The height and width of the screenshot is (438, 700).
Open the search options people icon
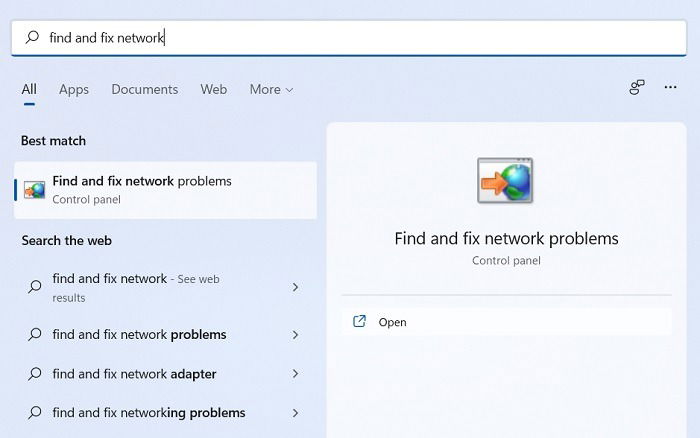pos(637,88)
